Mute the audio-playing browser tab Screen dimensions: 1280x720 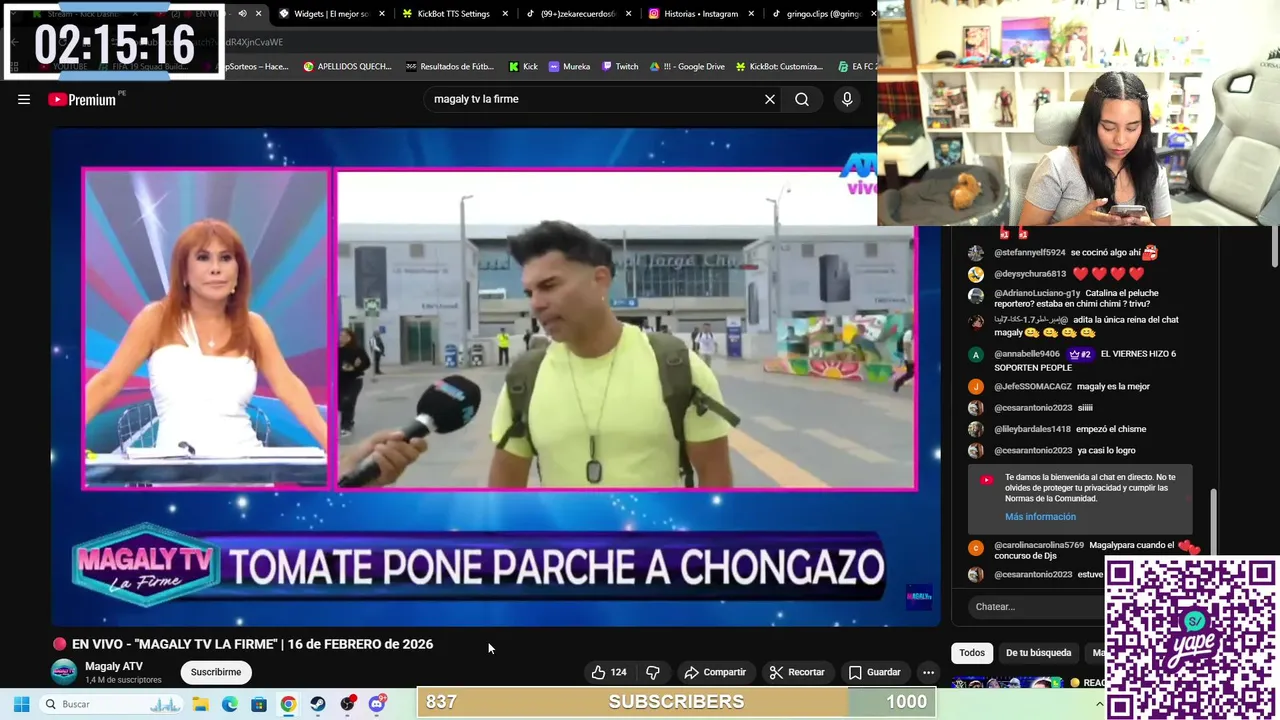point(242,14)
